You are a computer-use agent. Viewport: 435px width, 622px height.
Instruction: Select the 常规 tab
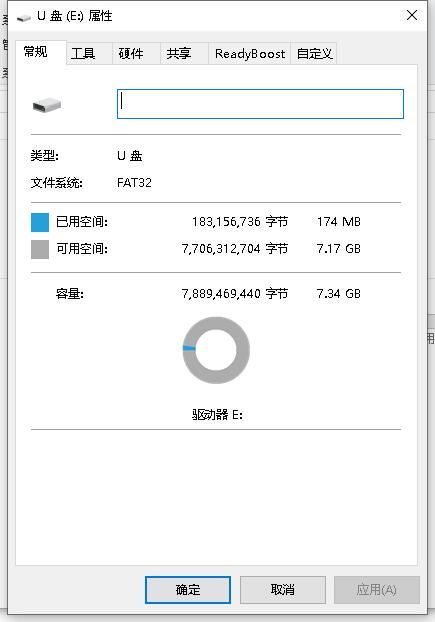coord(40,52)
